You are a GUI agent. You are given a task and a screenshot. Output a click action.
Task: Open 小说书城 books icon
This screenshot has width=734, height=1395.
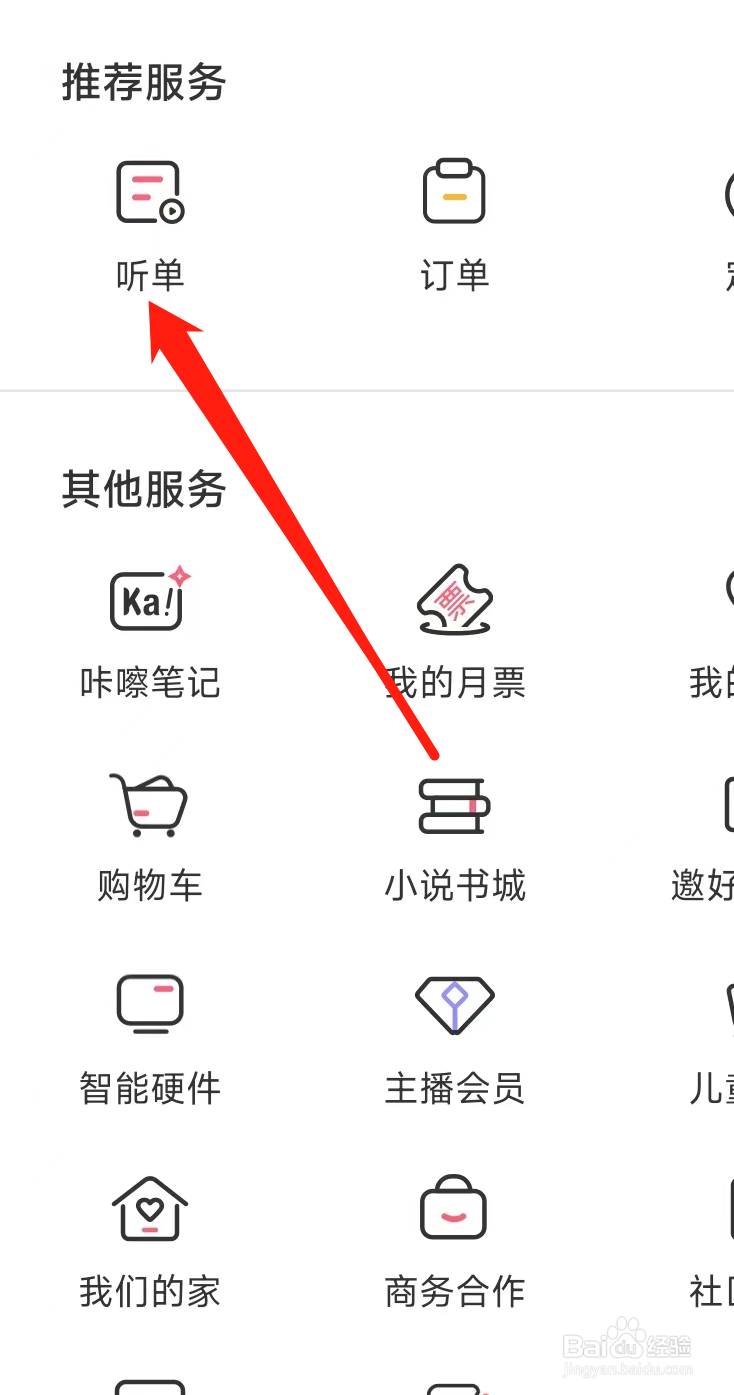pos(454,806)
